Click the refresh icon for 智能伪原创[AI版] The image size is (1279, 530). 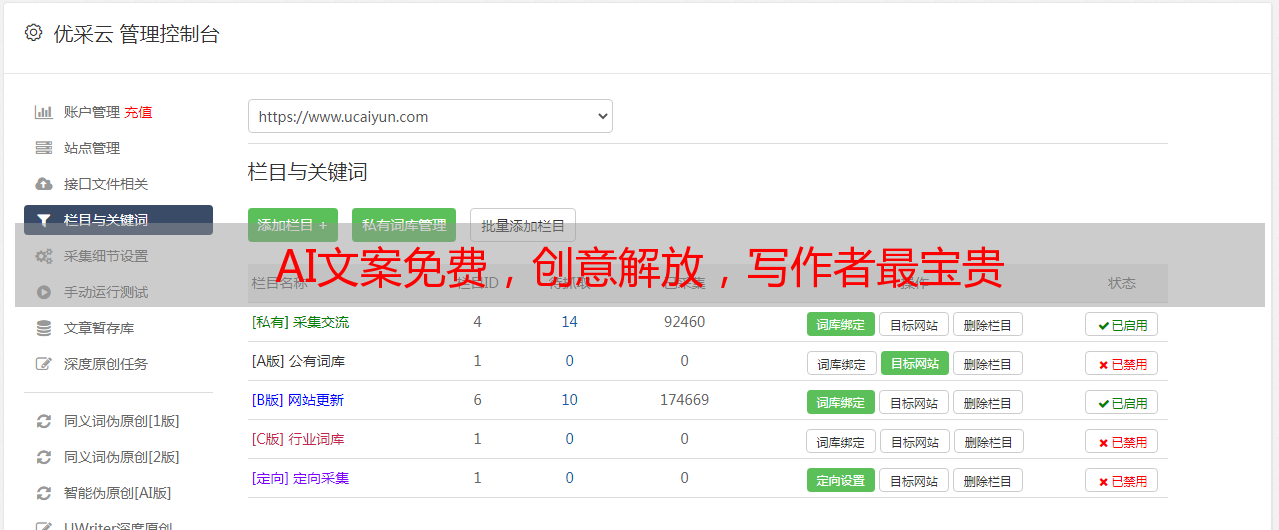[x=44, y=493]
